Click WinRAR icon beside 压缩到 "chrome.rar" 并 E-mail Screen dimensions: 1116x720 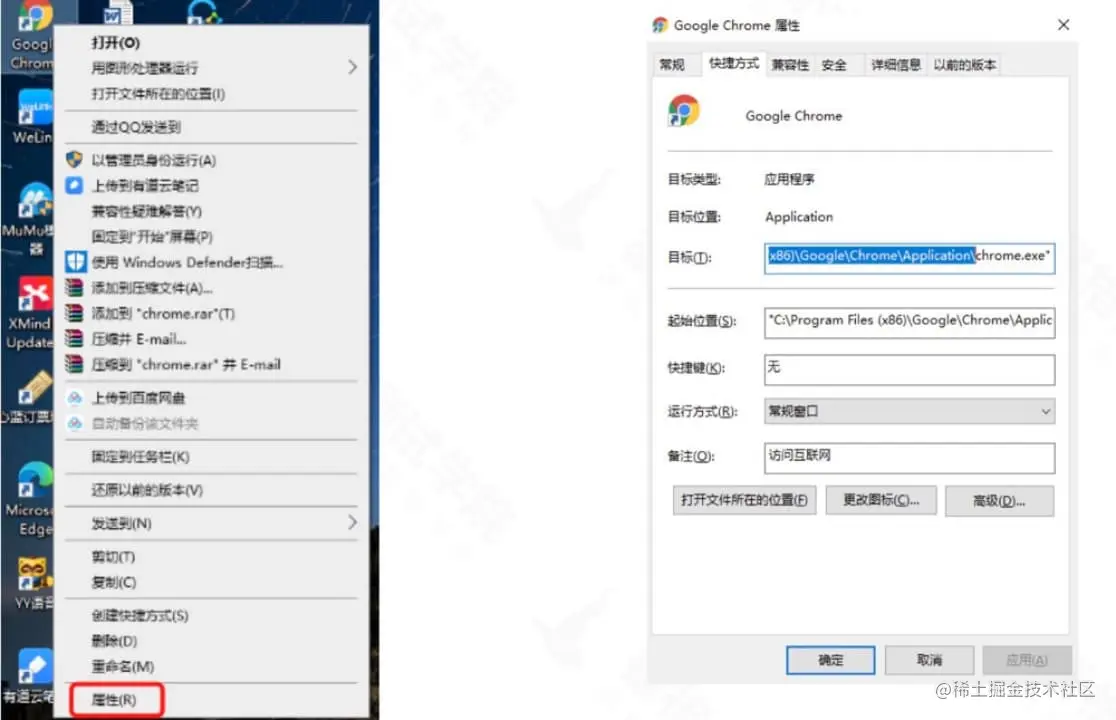pos(74,364)
